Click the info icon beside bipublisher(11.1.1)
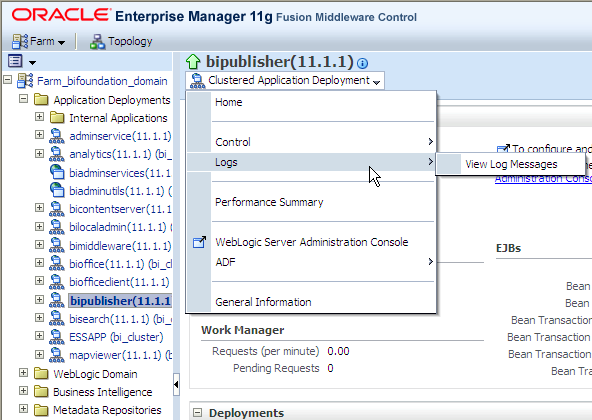 (362, 63)
